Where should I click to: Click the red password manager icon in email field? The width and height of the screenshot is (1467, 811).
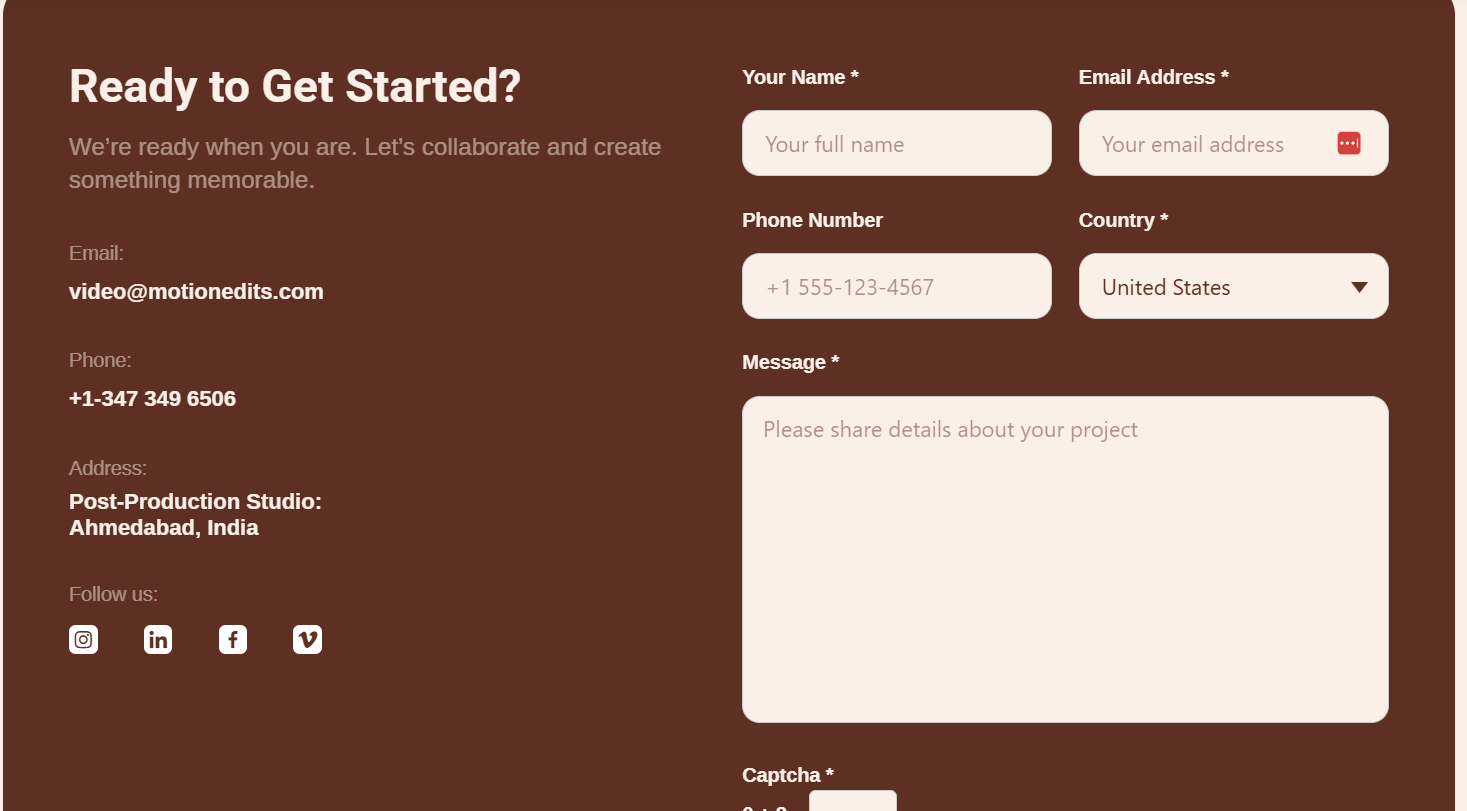click(x=1349, y=143)
